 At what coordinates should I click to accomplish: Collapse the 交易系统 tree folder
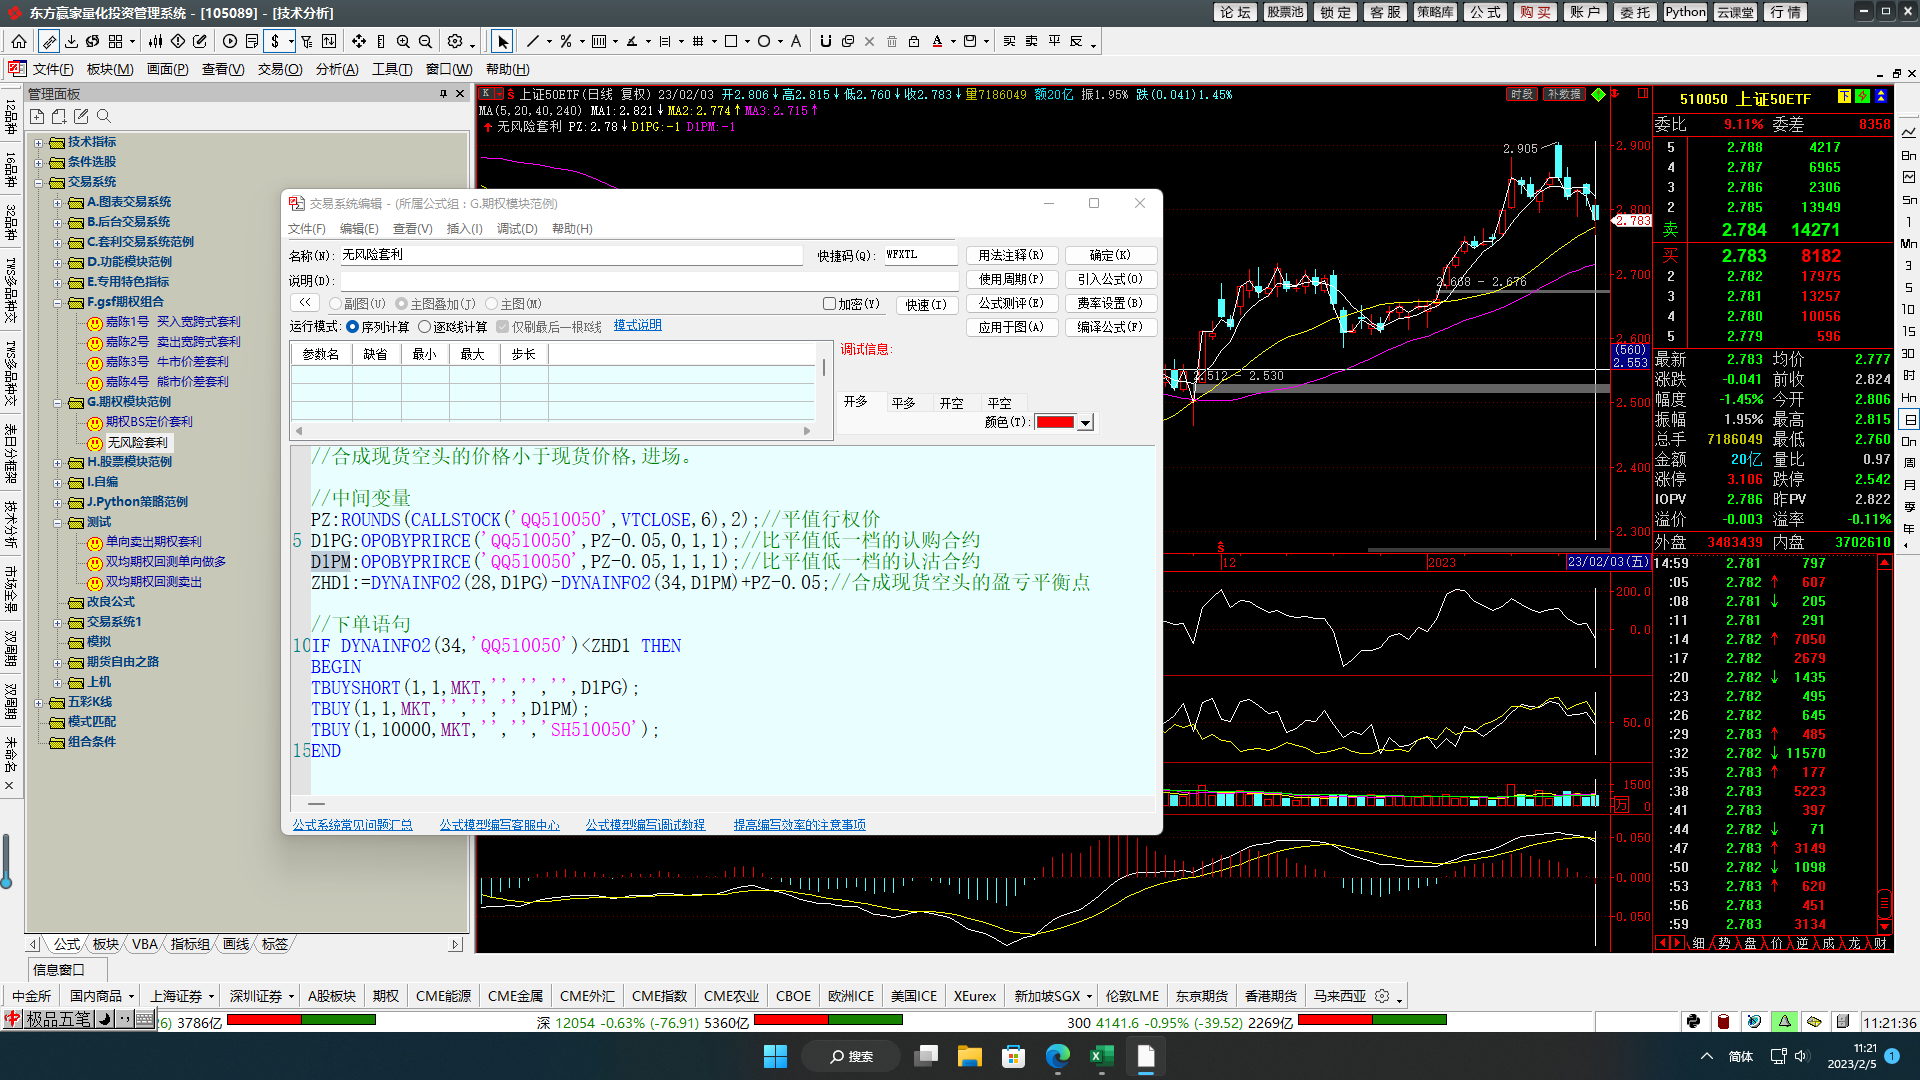pos(39,182)
